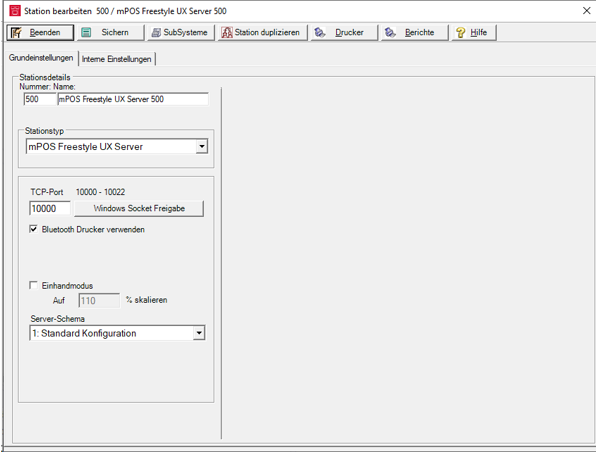Click the Hilfe question mark icon
The width and height of the screenshot is (597, 454).
(460, 33)
